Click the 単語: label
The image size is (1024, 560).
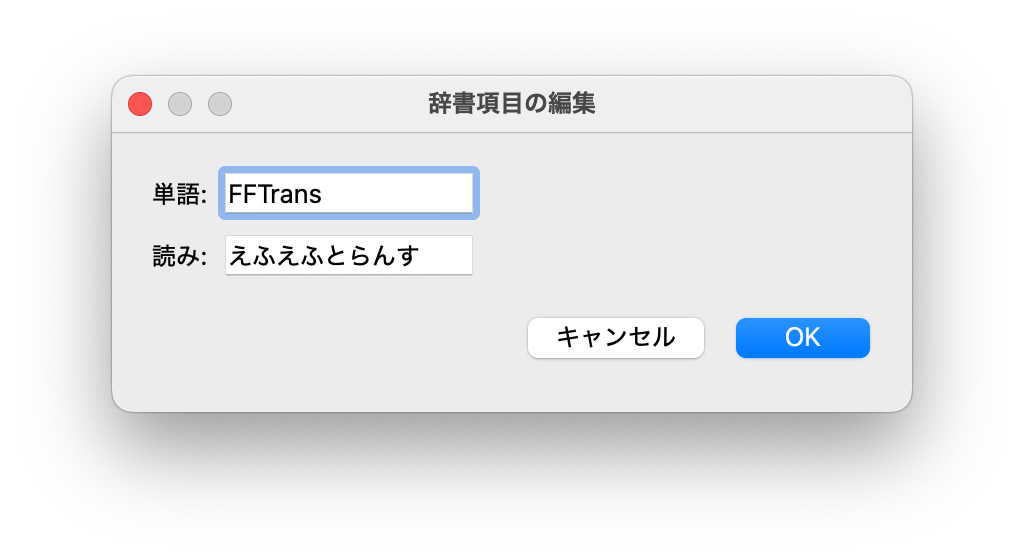[180, 194]
